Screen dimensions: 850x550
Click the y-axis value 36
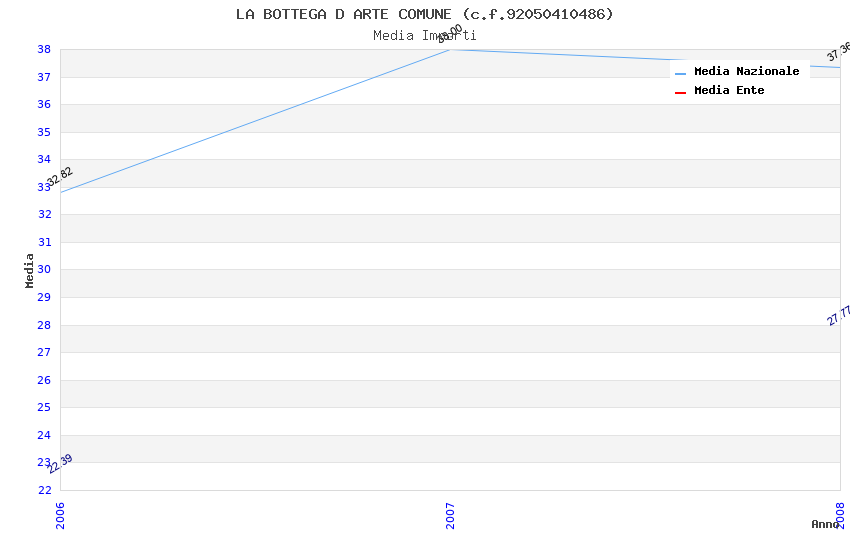pyautogui.click(x=44, y=104)
